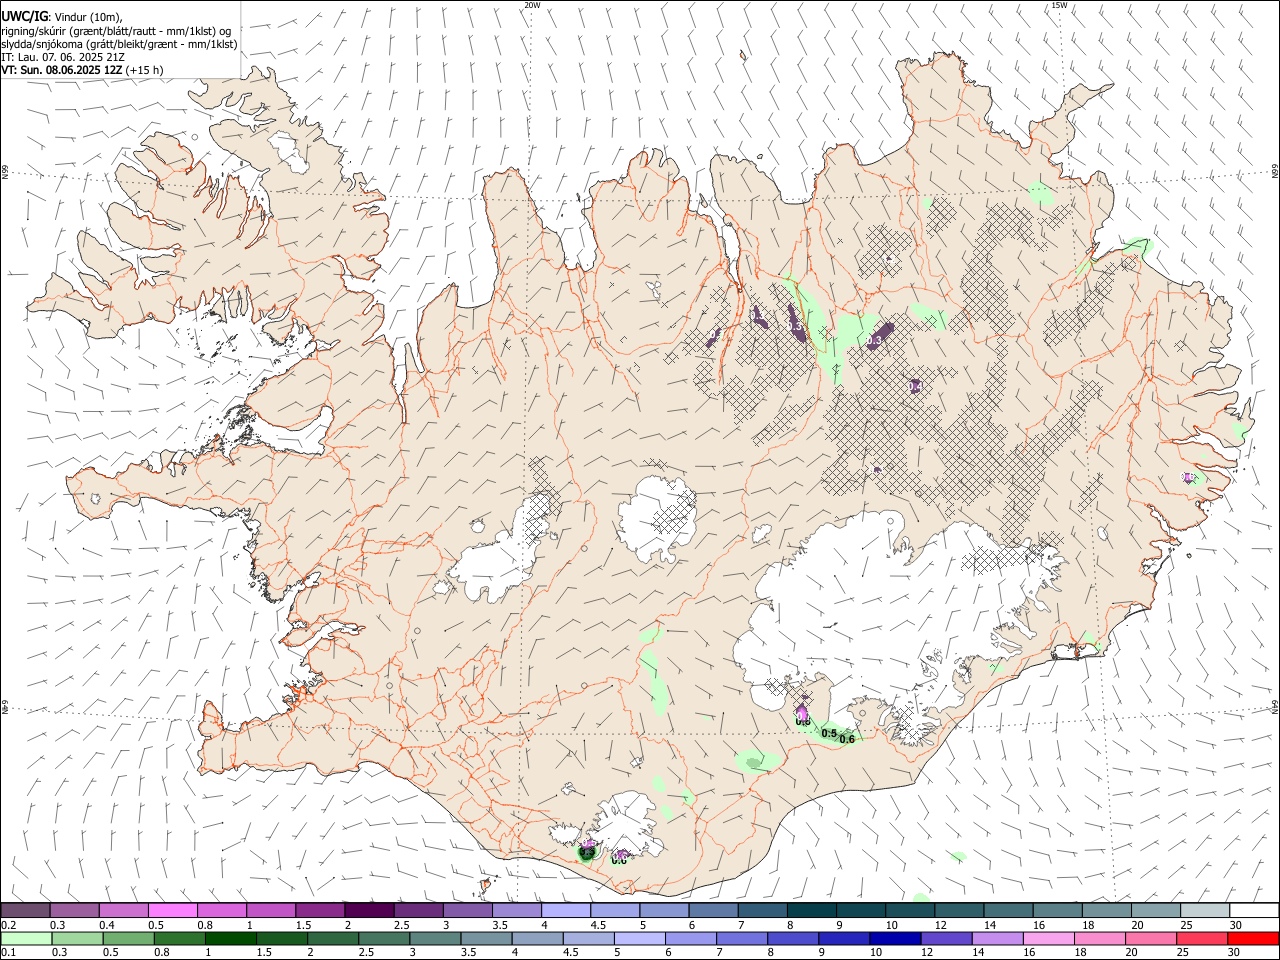Image resolution: width=1280 pixels, height=960 pixels.
Task: Pick the violet 12 rain legend swatch
Action: pos(945,939)
